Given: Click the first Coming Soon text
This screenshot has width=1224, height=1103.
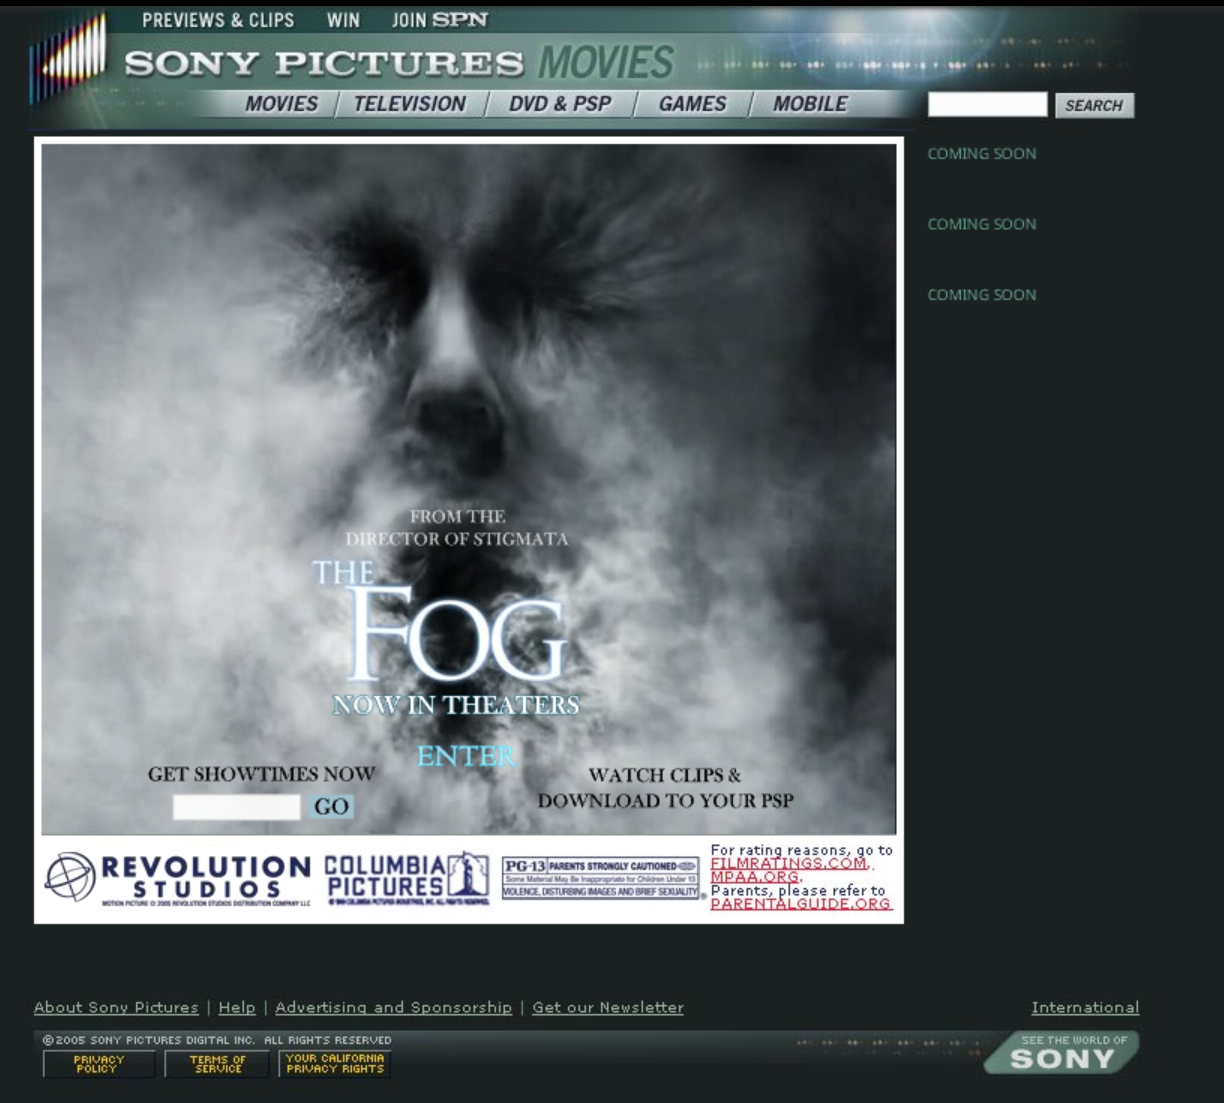Looking at the screenshot, I should click(x=981, y=154).
